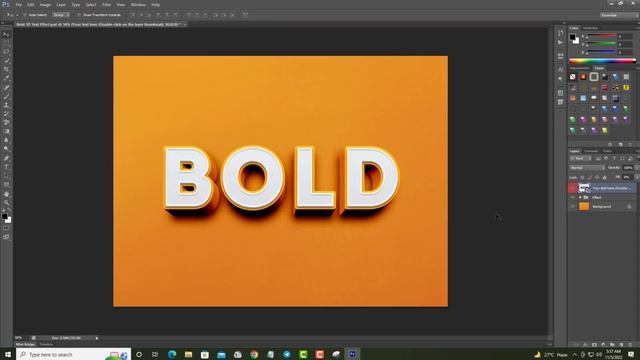640x360 pixels.
Task: Open the Kind layer filter dropdown
Action: tap(580, 158)
